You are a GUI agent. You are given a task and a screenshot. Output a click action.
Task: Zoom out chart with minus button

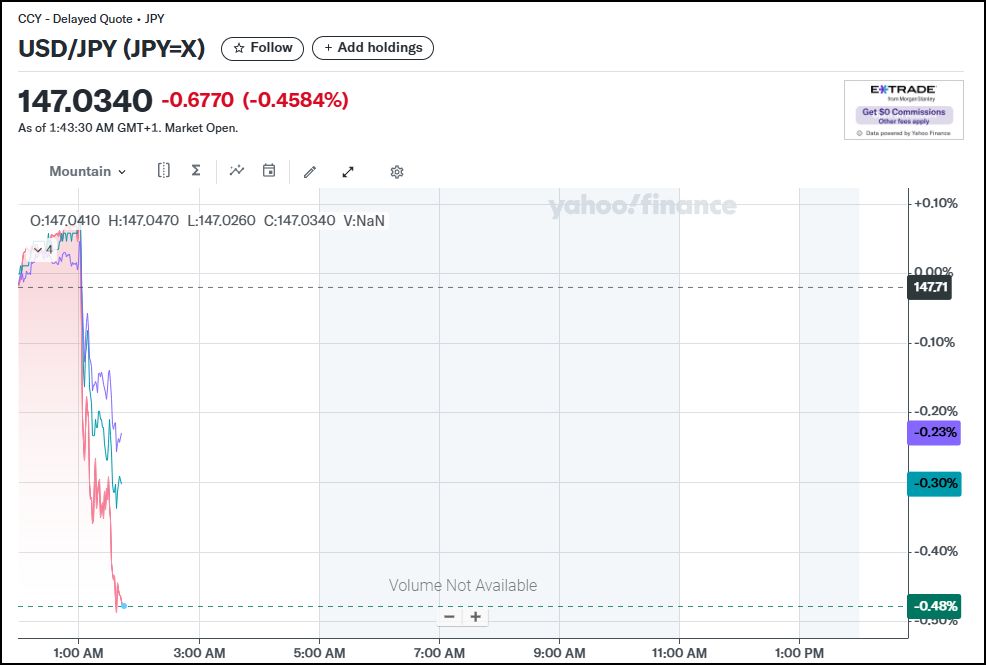coord(449,617)
